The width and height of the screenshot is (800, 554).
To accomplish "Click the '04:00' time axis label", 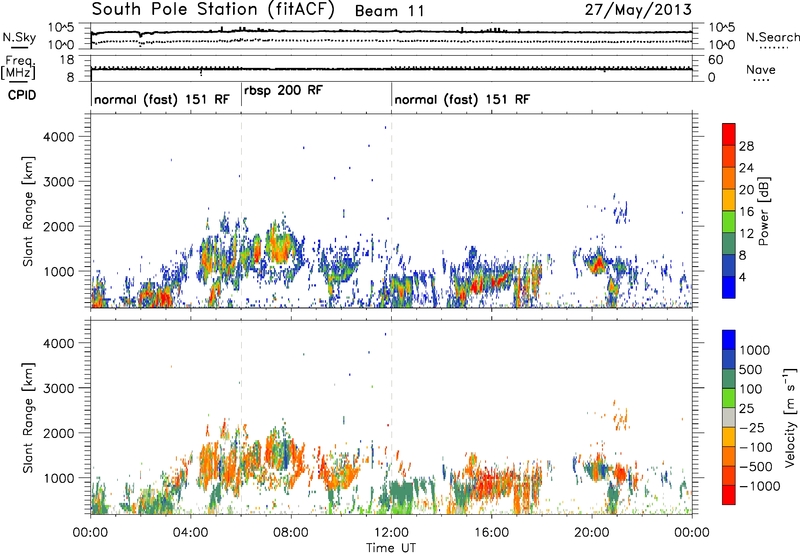I will (191, 533).
